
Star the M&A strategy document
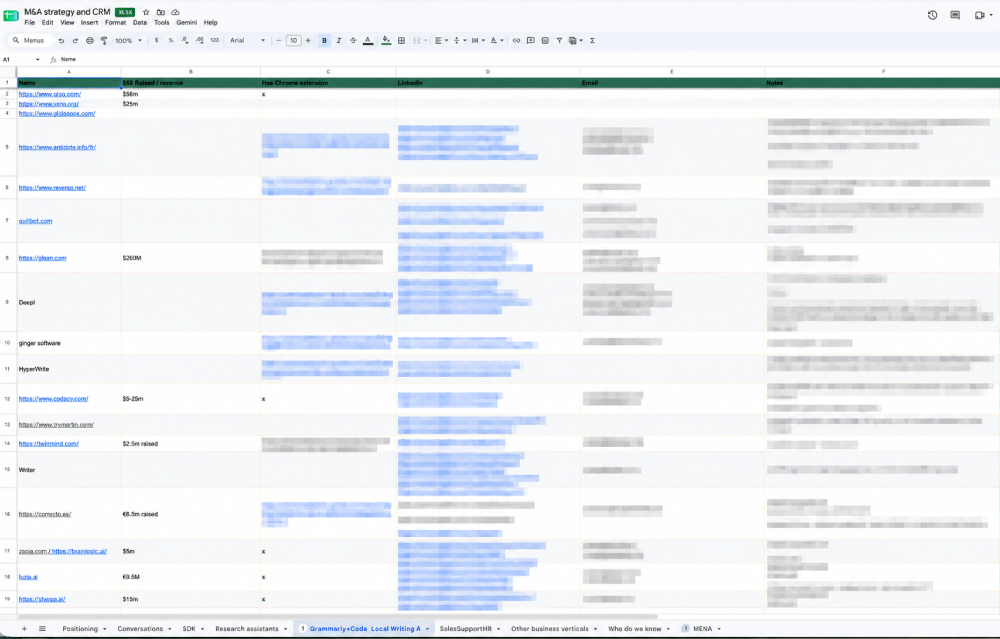[x=146, y=12]
